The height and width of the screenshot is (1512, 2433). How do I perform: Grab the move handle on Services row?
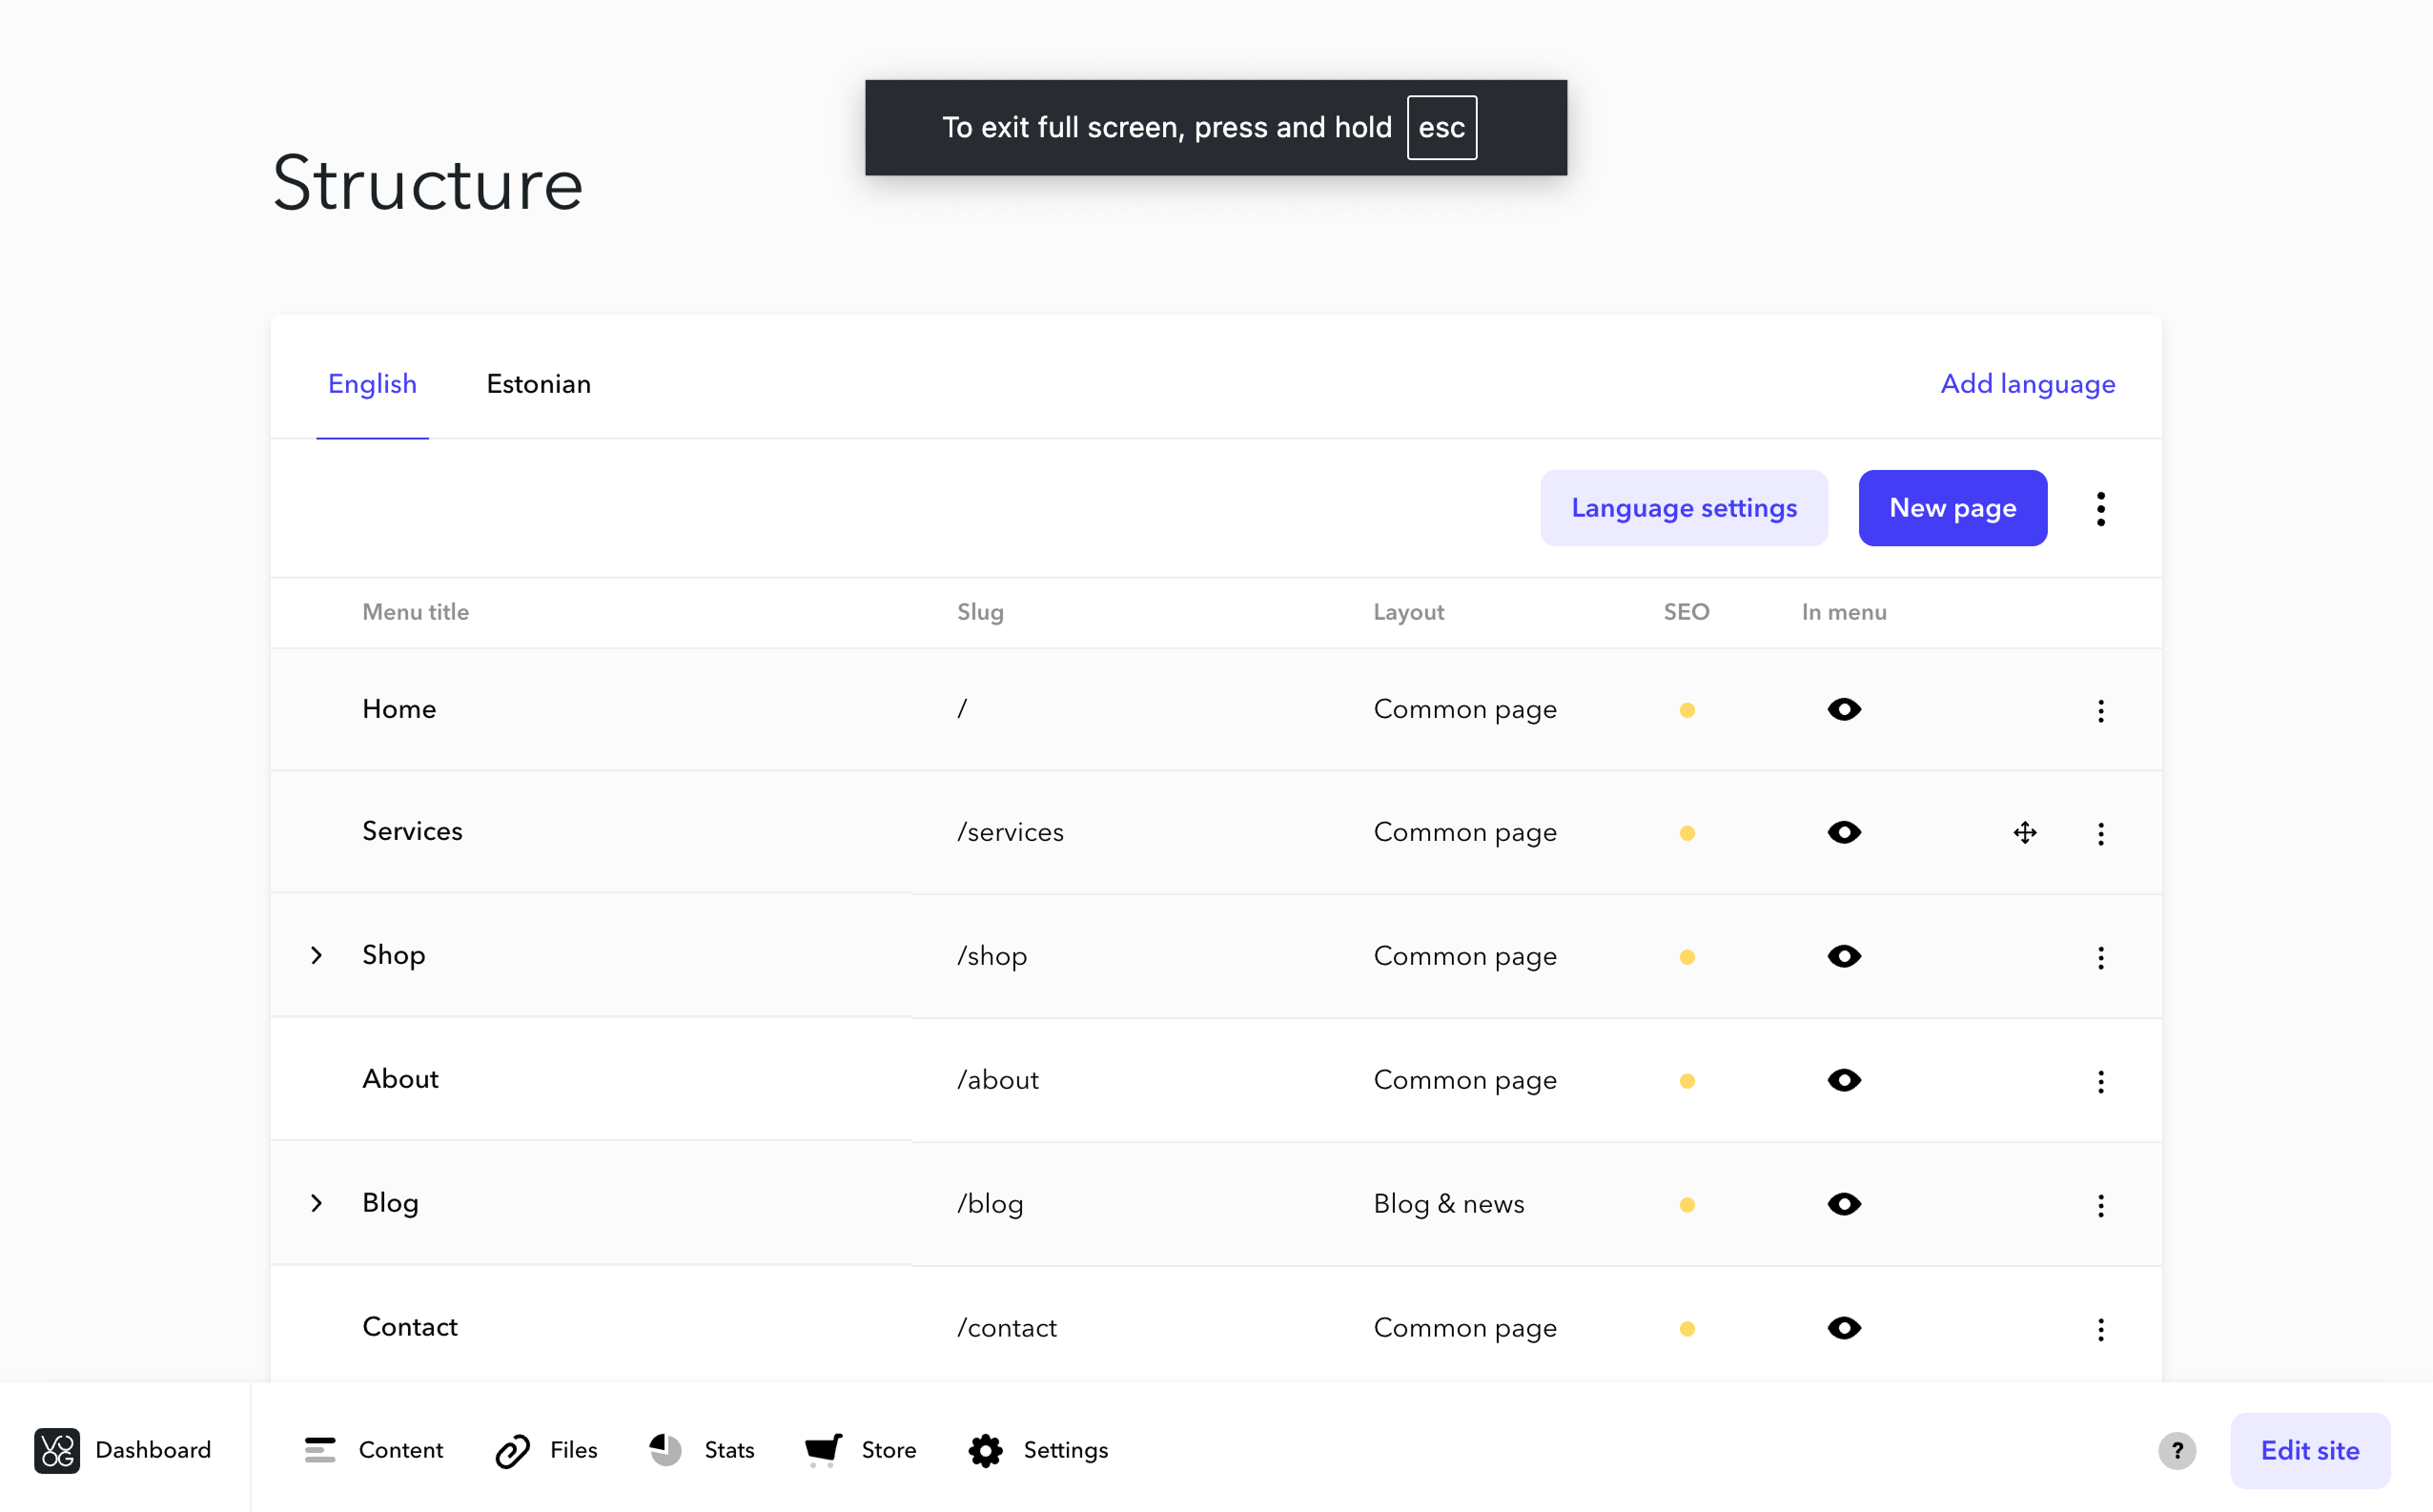(x=2025, y=833)
